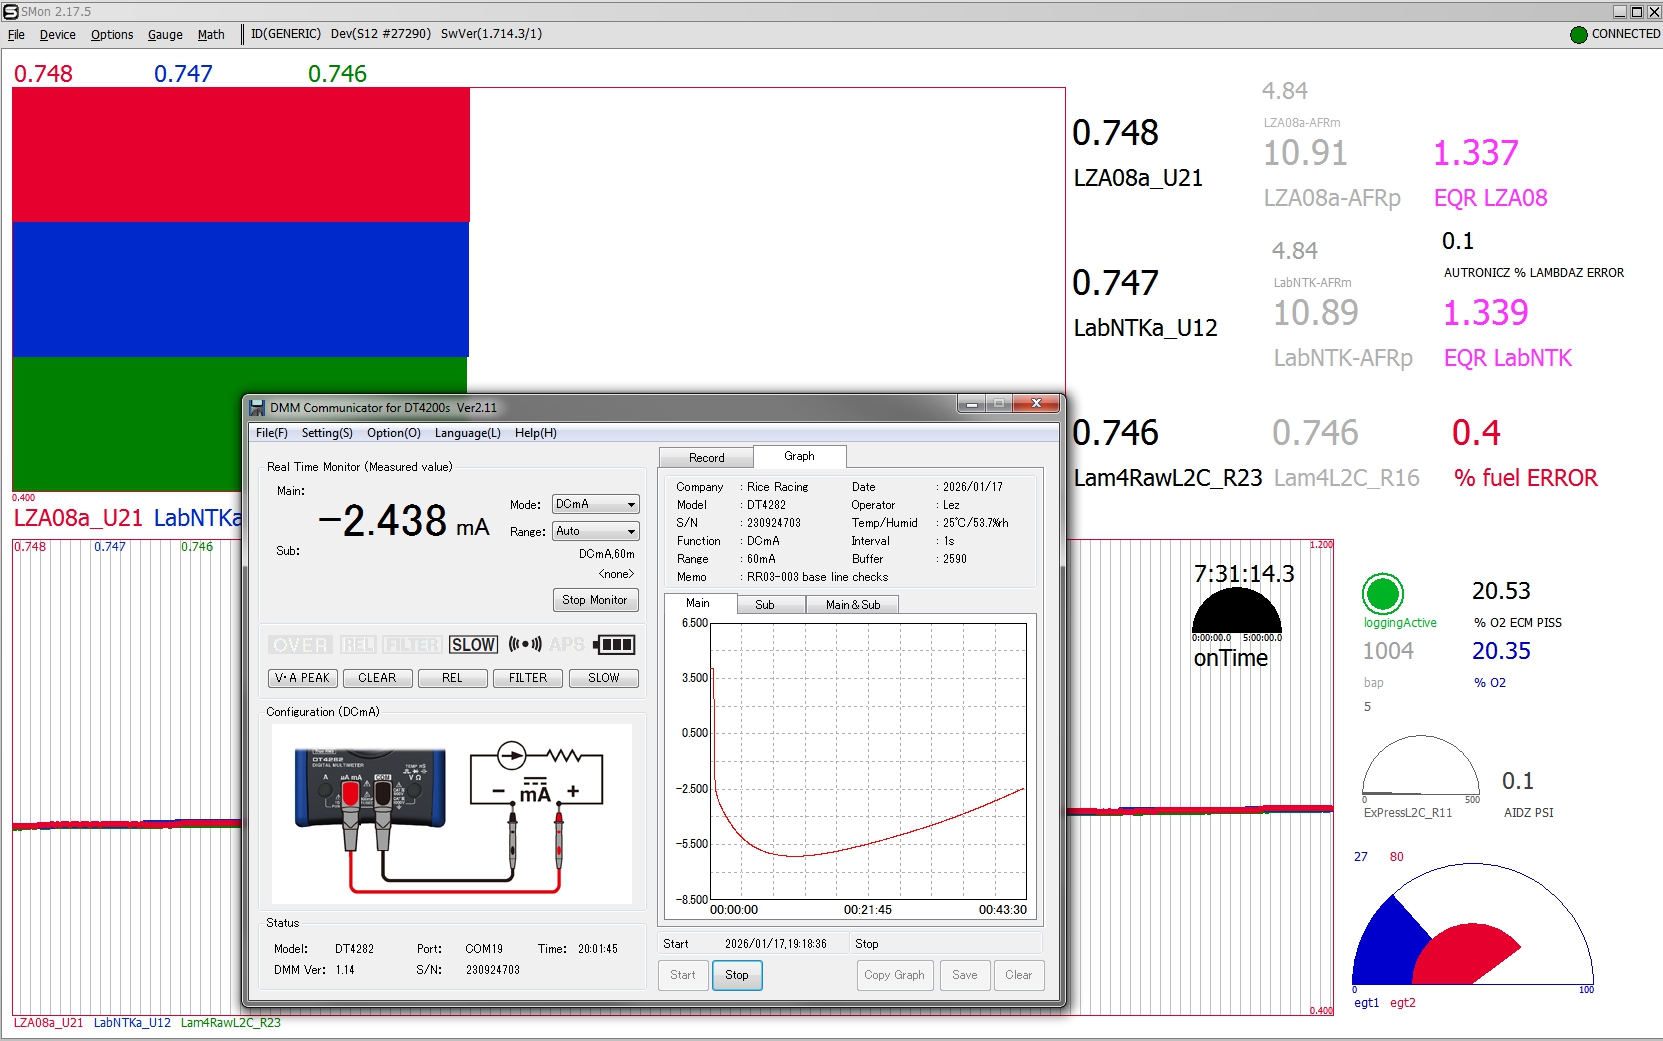Screen dimensions: 1663x1041
Task: Click the CONNECTED status light
Action: point(1579,33)
